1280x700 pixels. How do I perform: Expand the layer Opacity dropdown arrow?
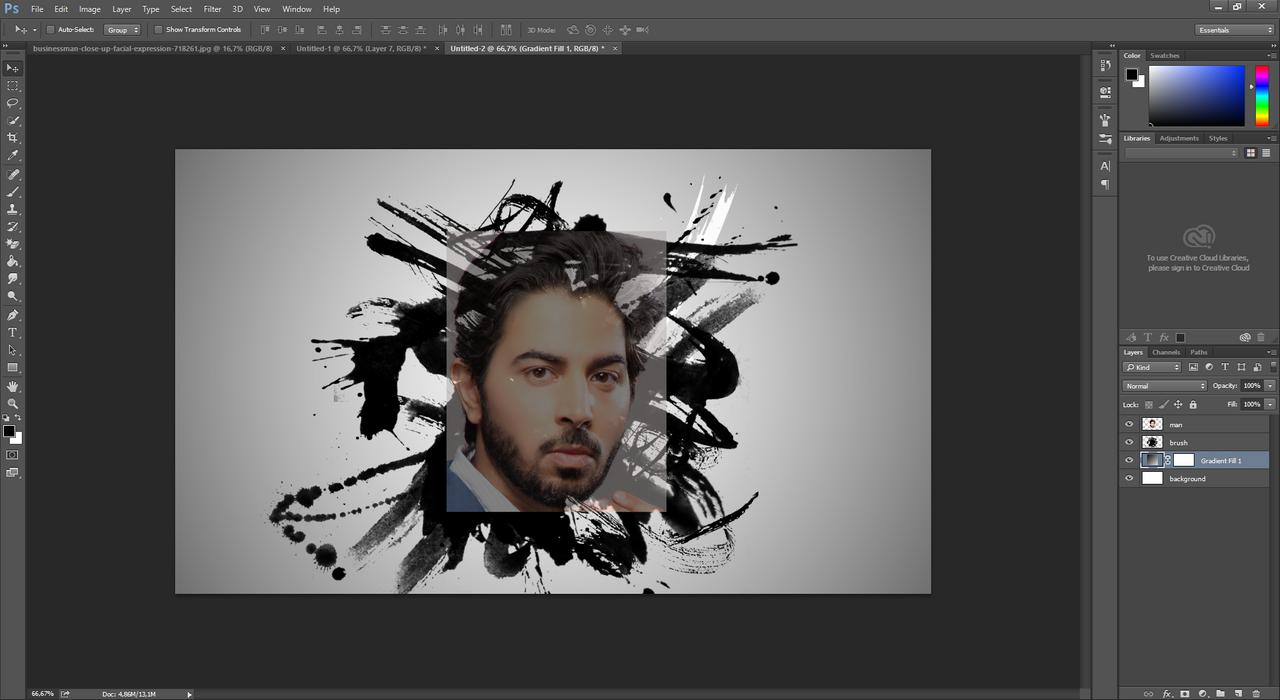[1270, 386]
